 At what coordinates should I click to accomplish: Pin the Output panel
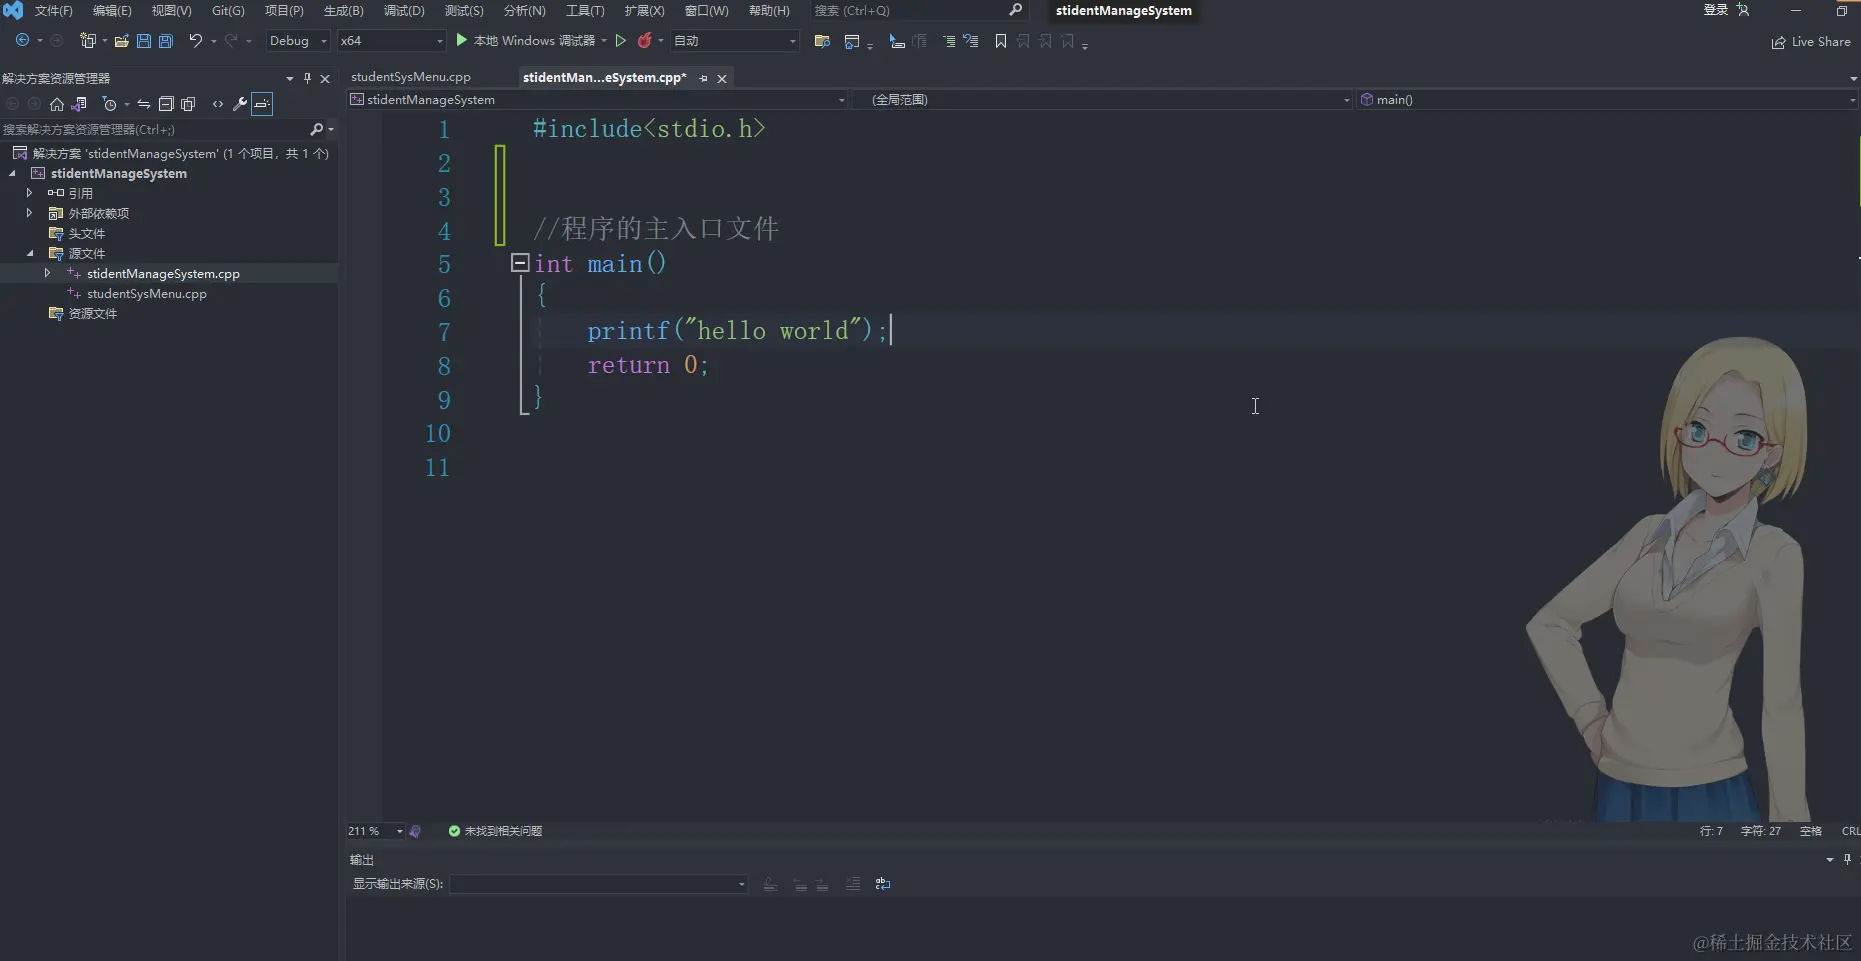click(1847, 859)
